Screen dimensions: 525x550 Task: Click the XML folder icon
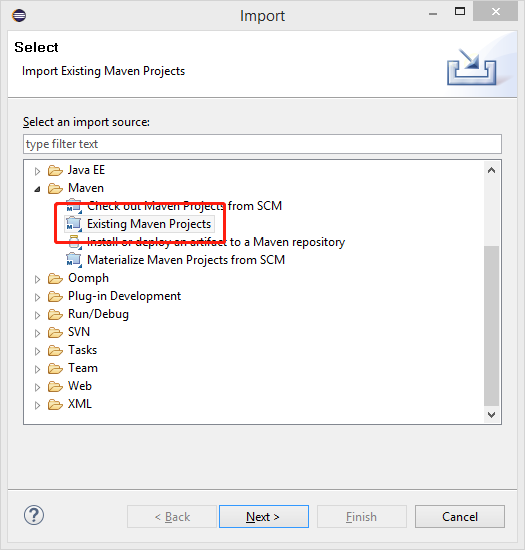[x=55, y=404]
